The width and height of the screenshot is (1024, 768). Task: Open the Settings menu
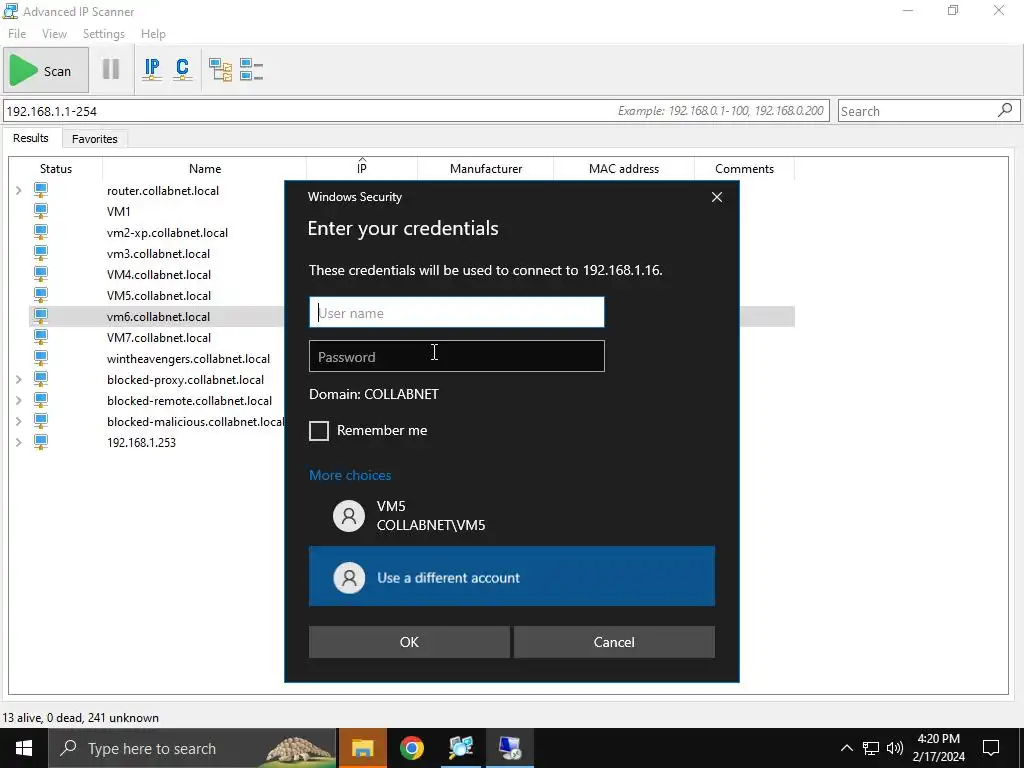[x=103, y=33]
